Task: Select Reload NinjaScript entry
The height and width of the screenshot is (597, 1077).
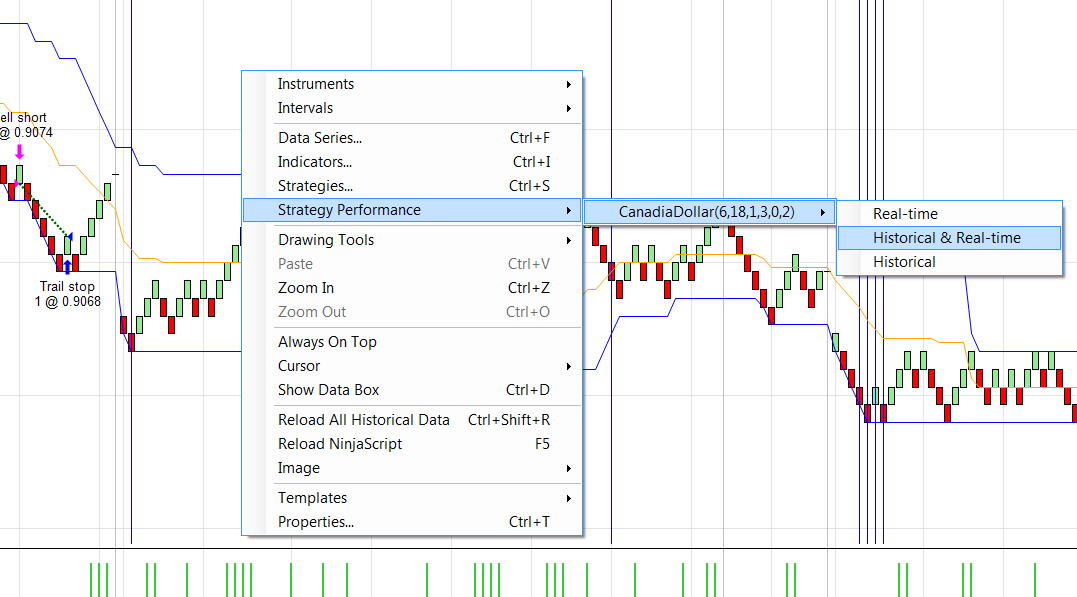Action: [340, 444]
